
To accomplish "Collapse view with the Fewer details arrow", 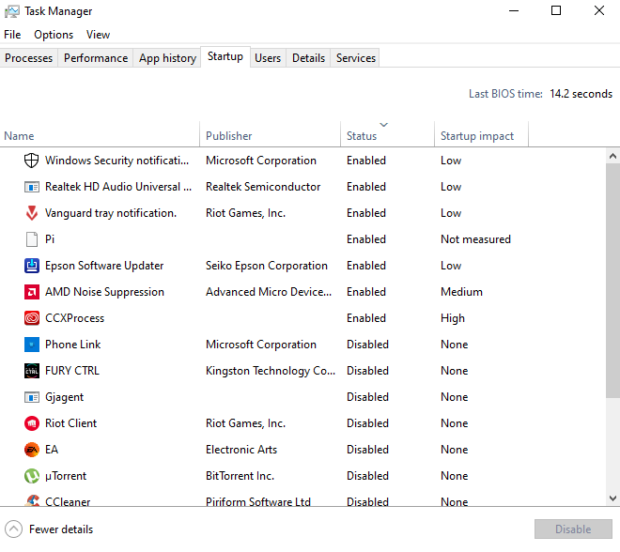I will click(13, 529).
